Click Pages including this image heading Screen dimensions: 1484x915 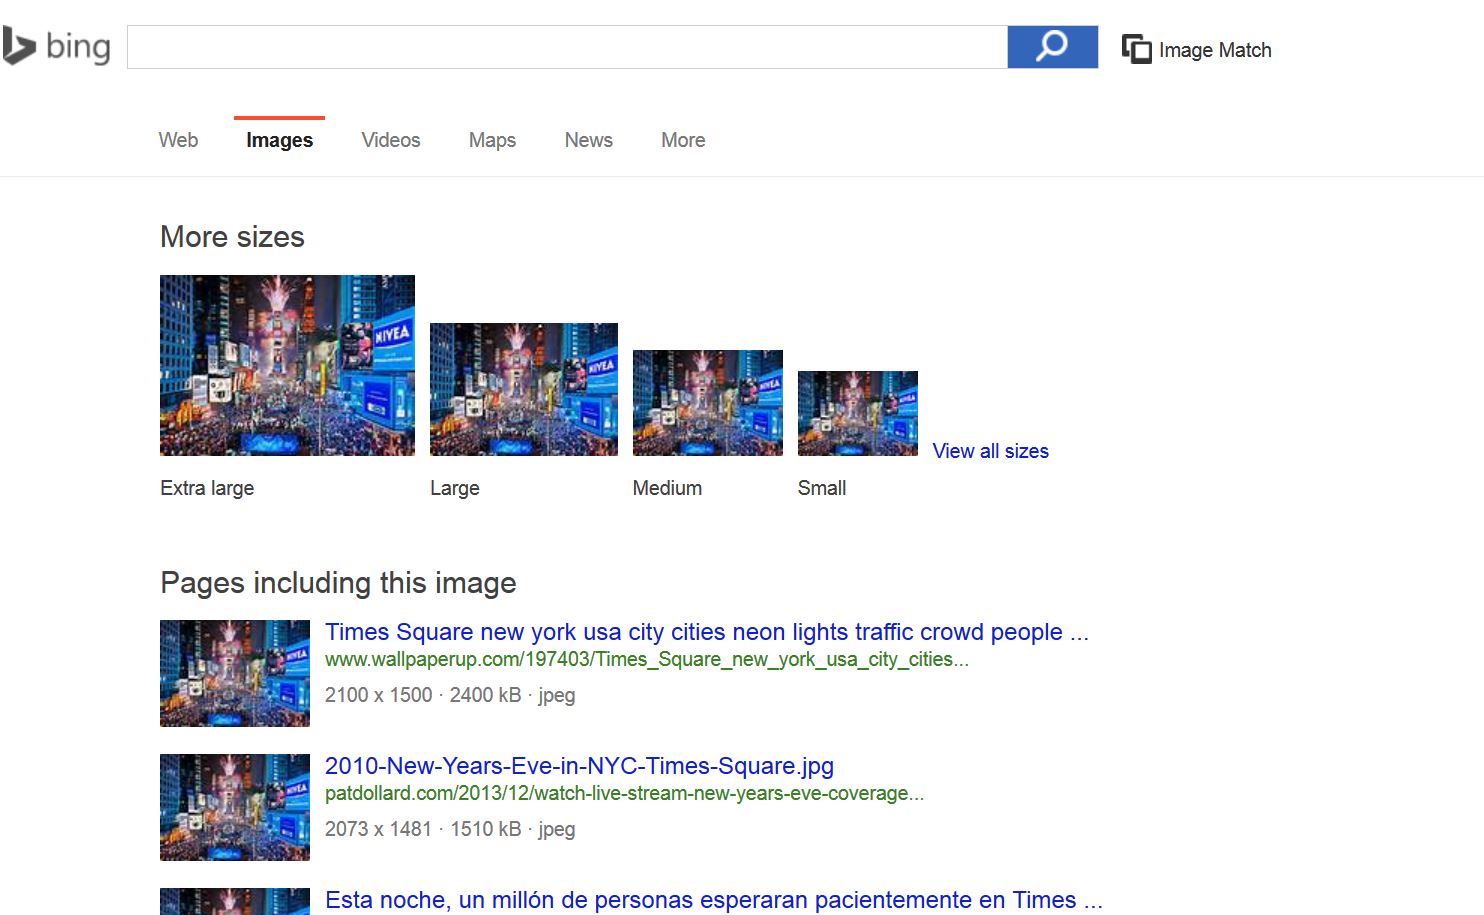(x=338, y=583)
